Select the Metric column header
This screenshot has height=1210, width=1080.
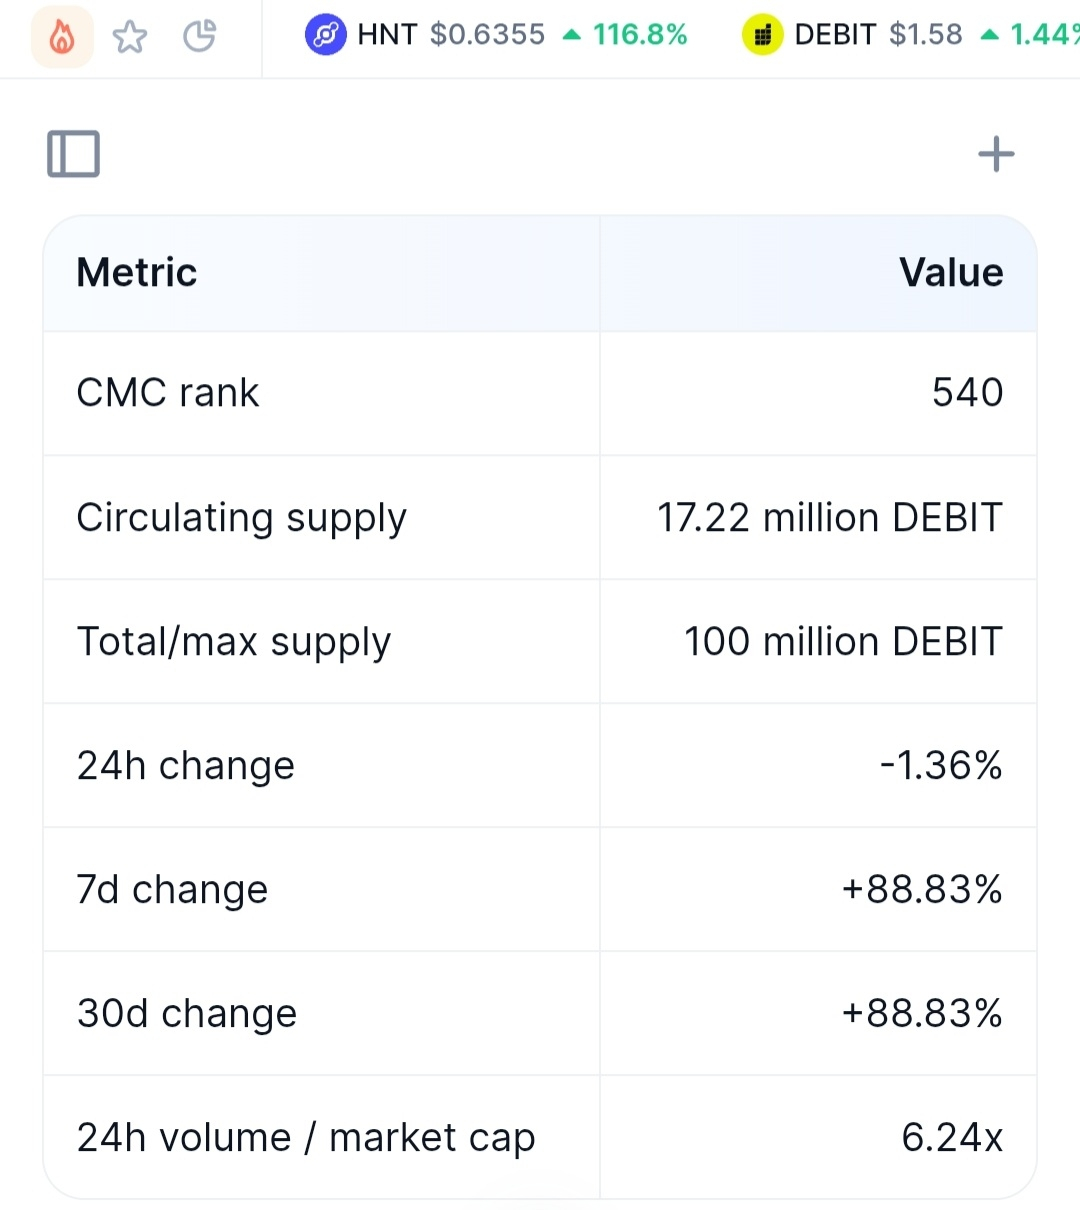(137, 272)
